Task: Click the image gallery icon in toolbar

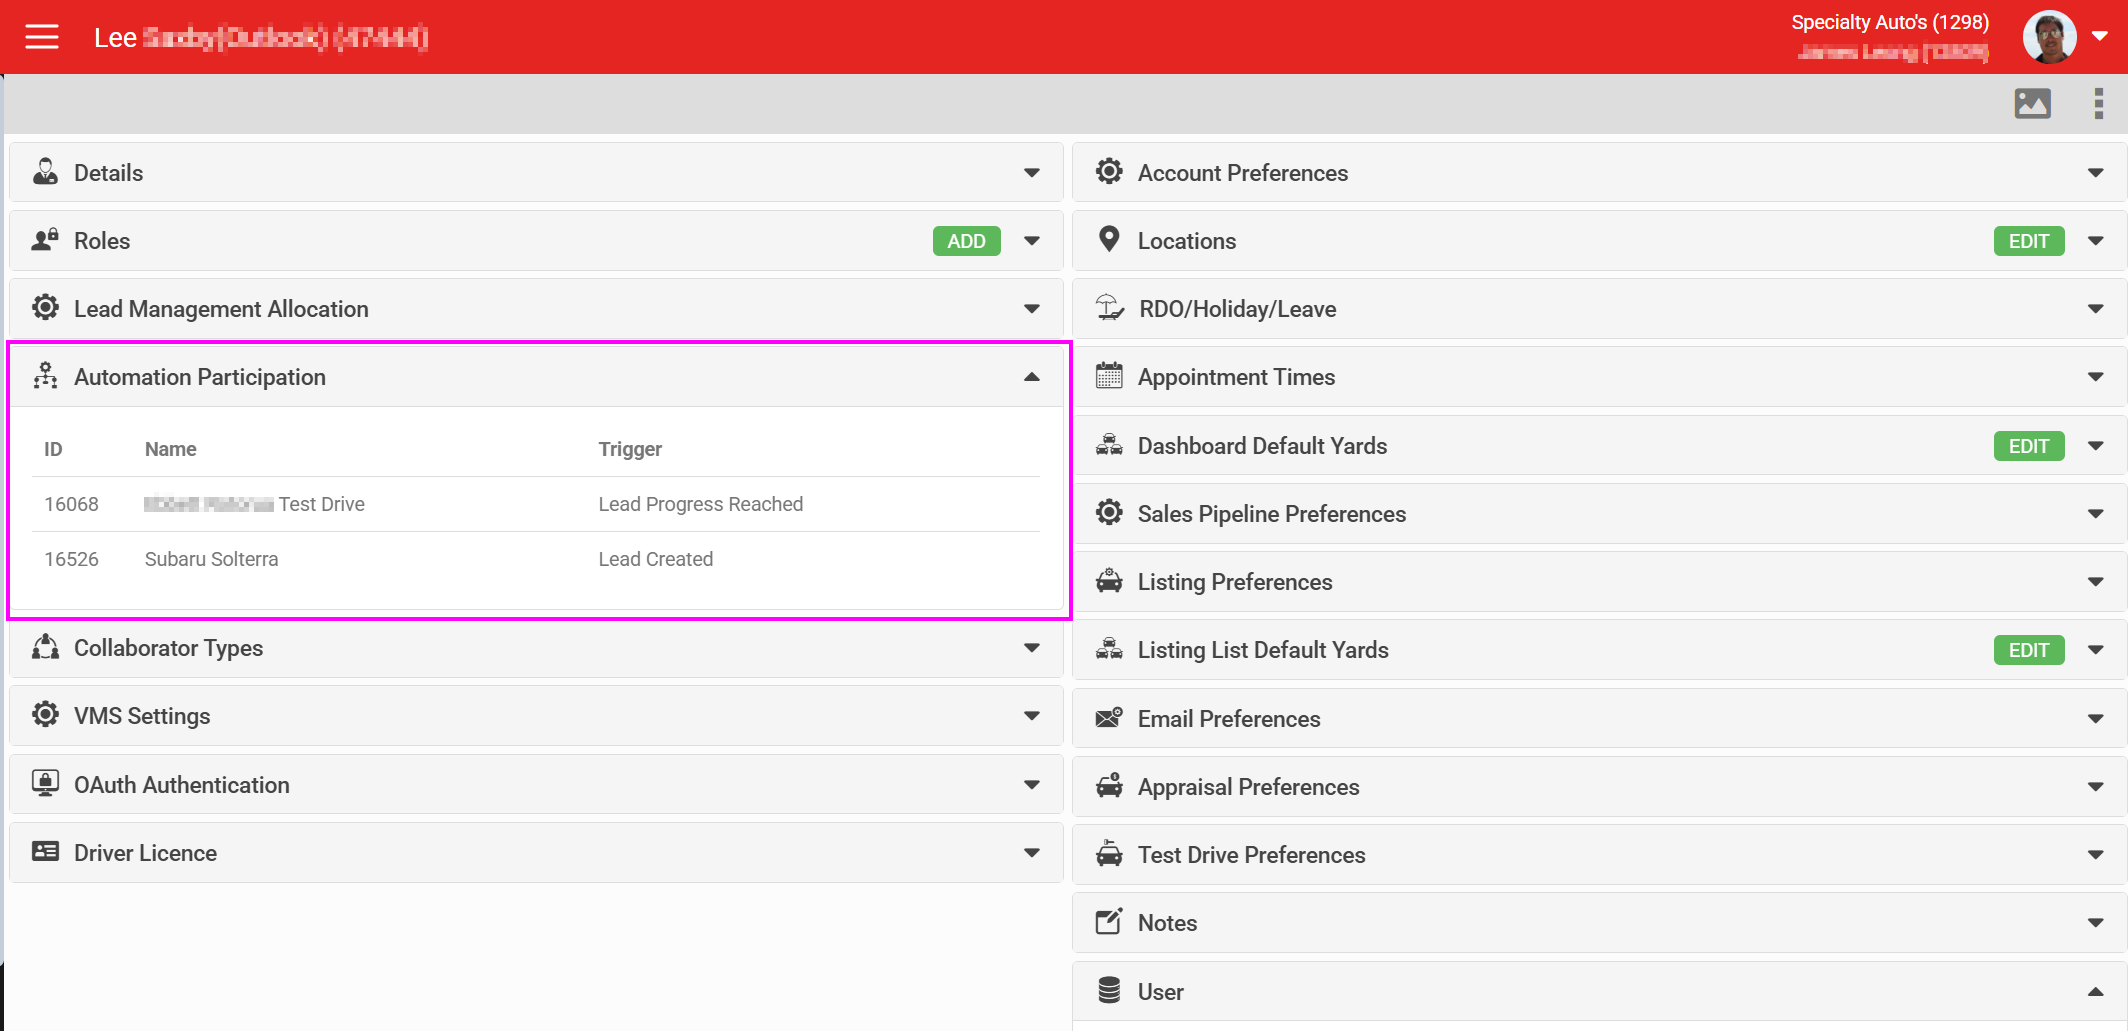Action: coord(2032,103)
